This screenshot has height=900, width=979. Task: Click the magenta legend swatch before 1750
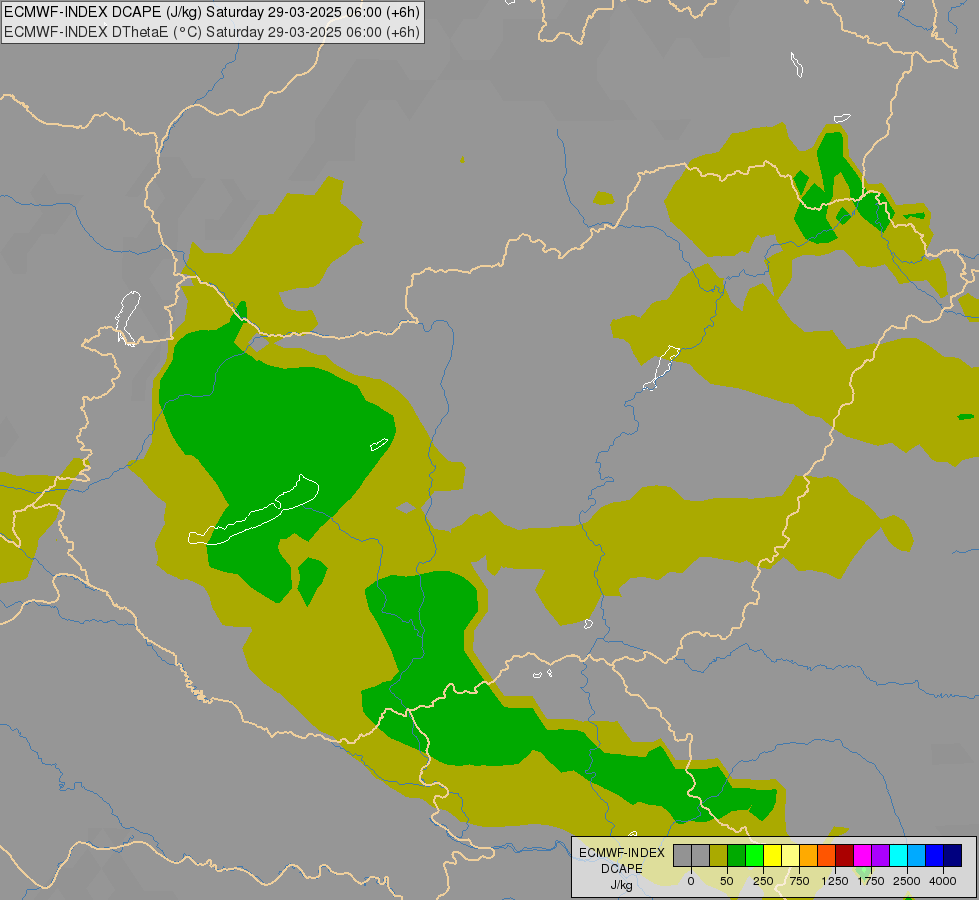[x=863, y=856]
